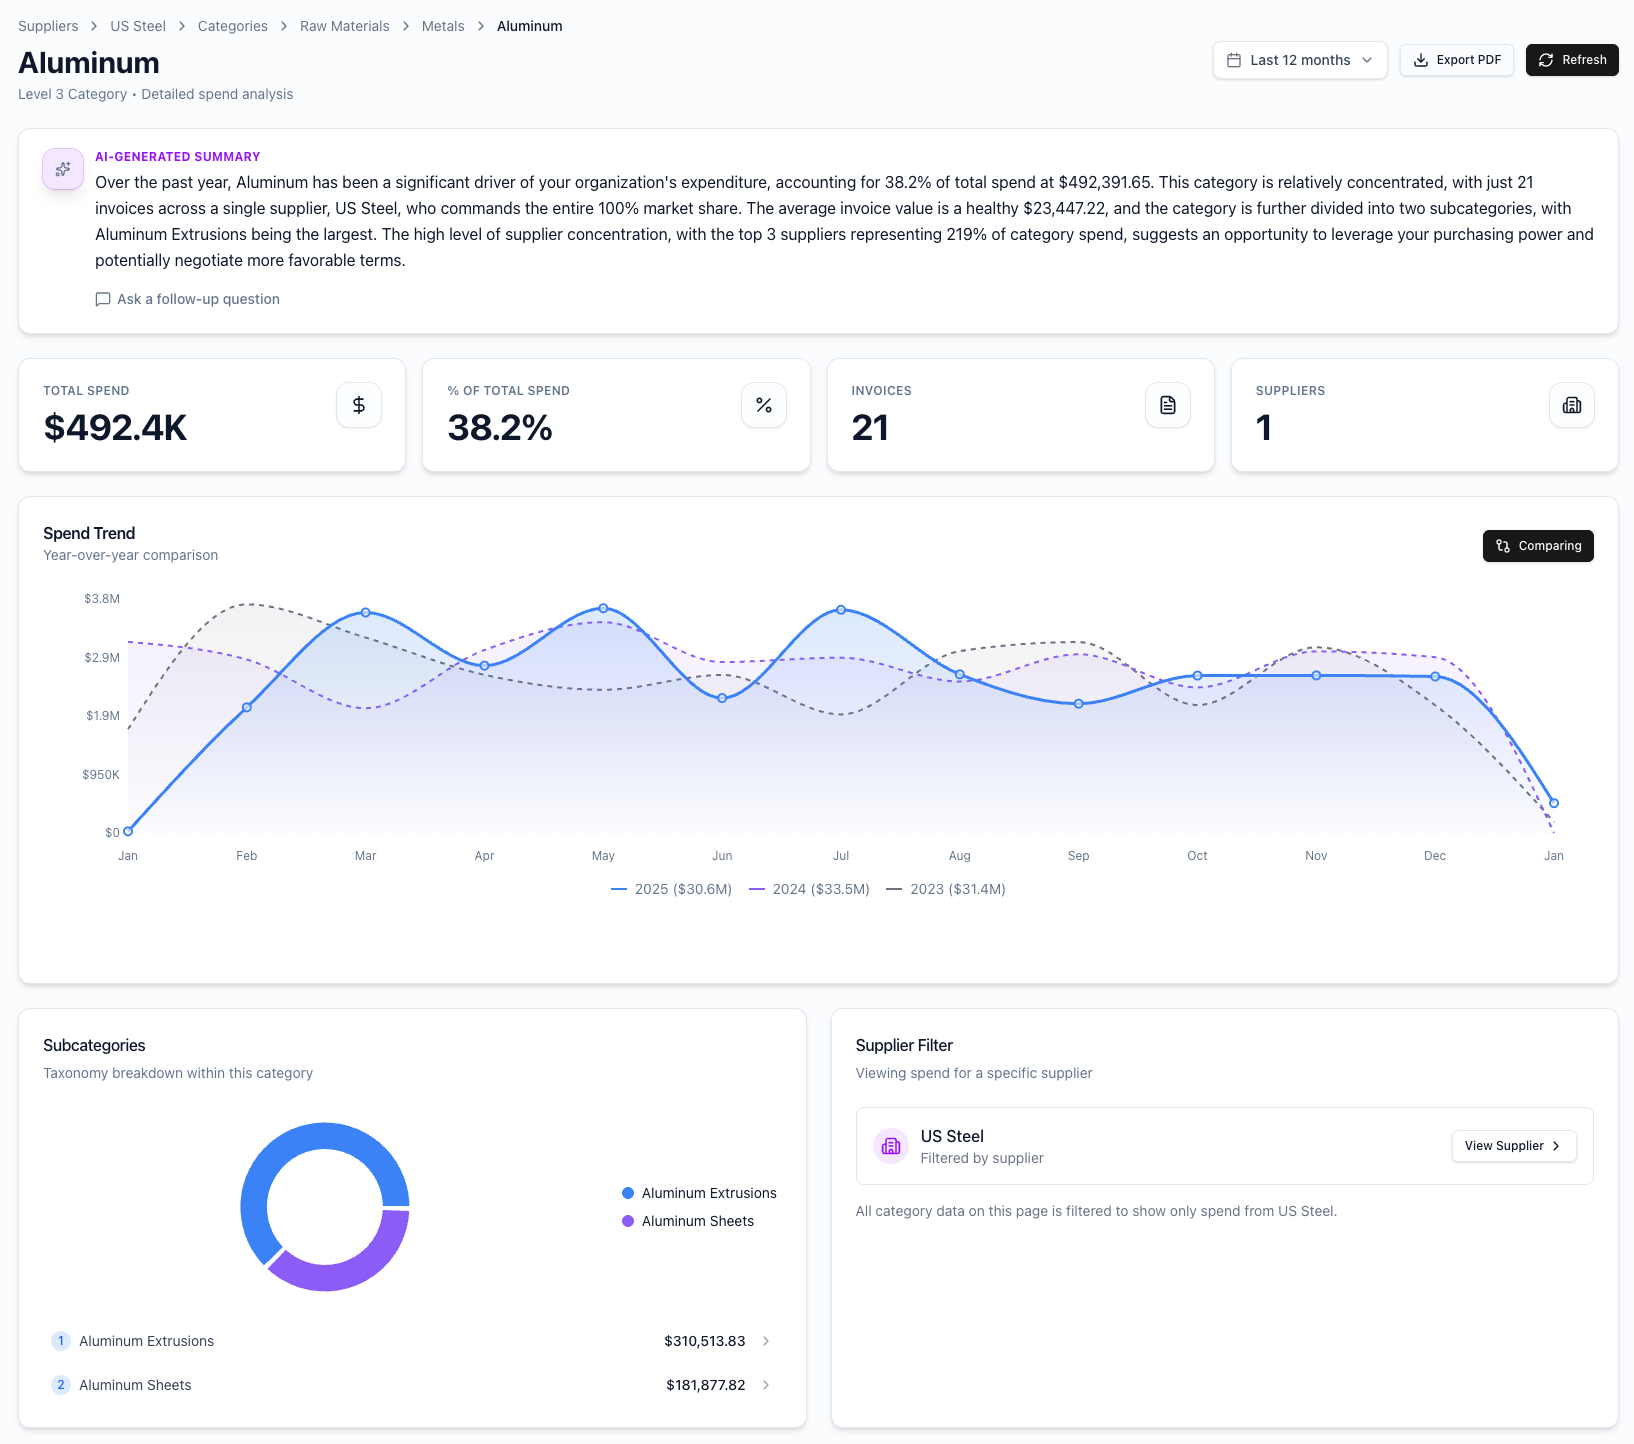Viewport: 1634px width, 1444px height.
Task: Open the View Supplier button
Action: coord(1514,1146)
